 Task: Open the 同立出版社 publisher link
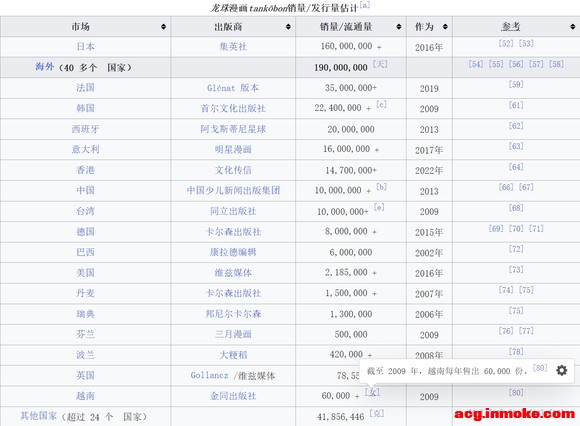pyautogui.click(x=233, y=211)
